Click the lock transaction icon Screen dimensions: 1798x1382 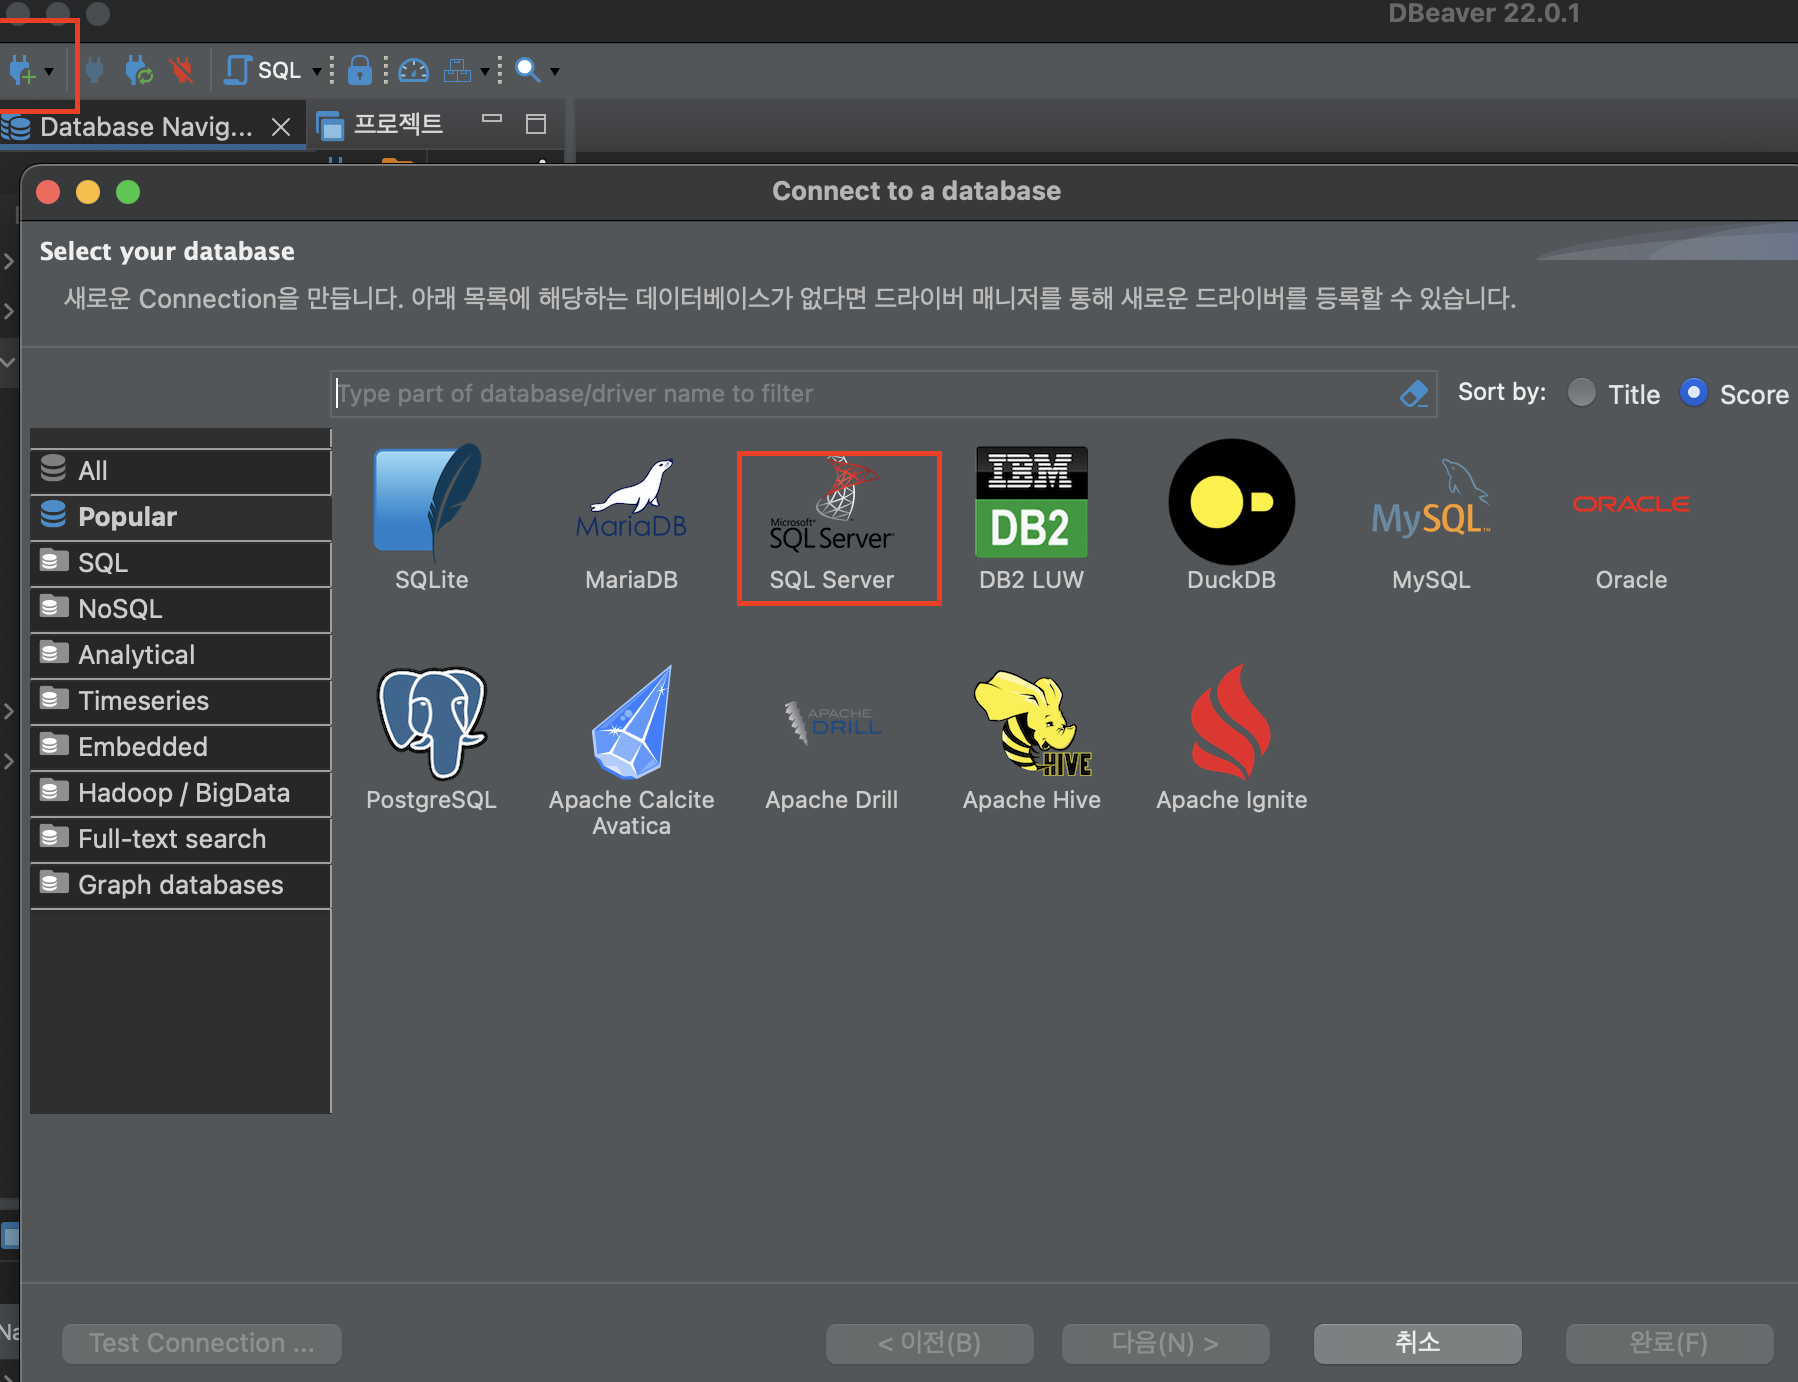click(359, 70)
